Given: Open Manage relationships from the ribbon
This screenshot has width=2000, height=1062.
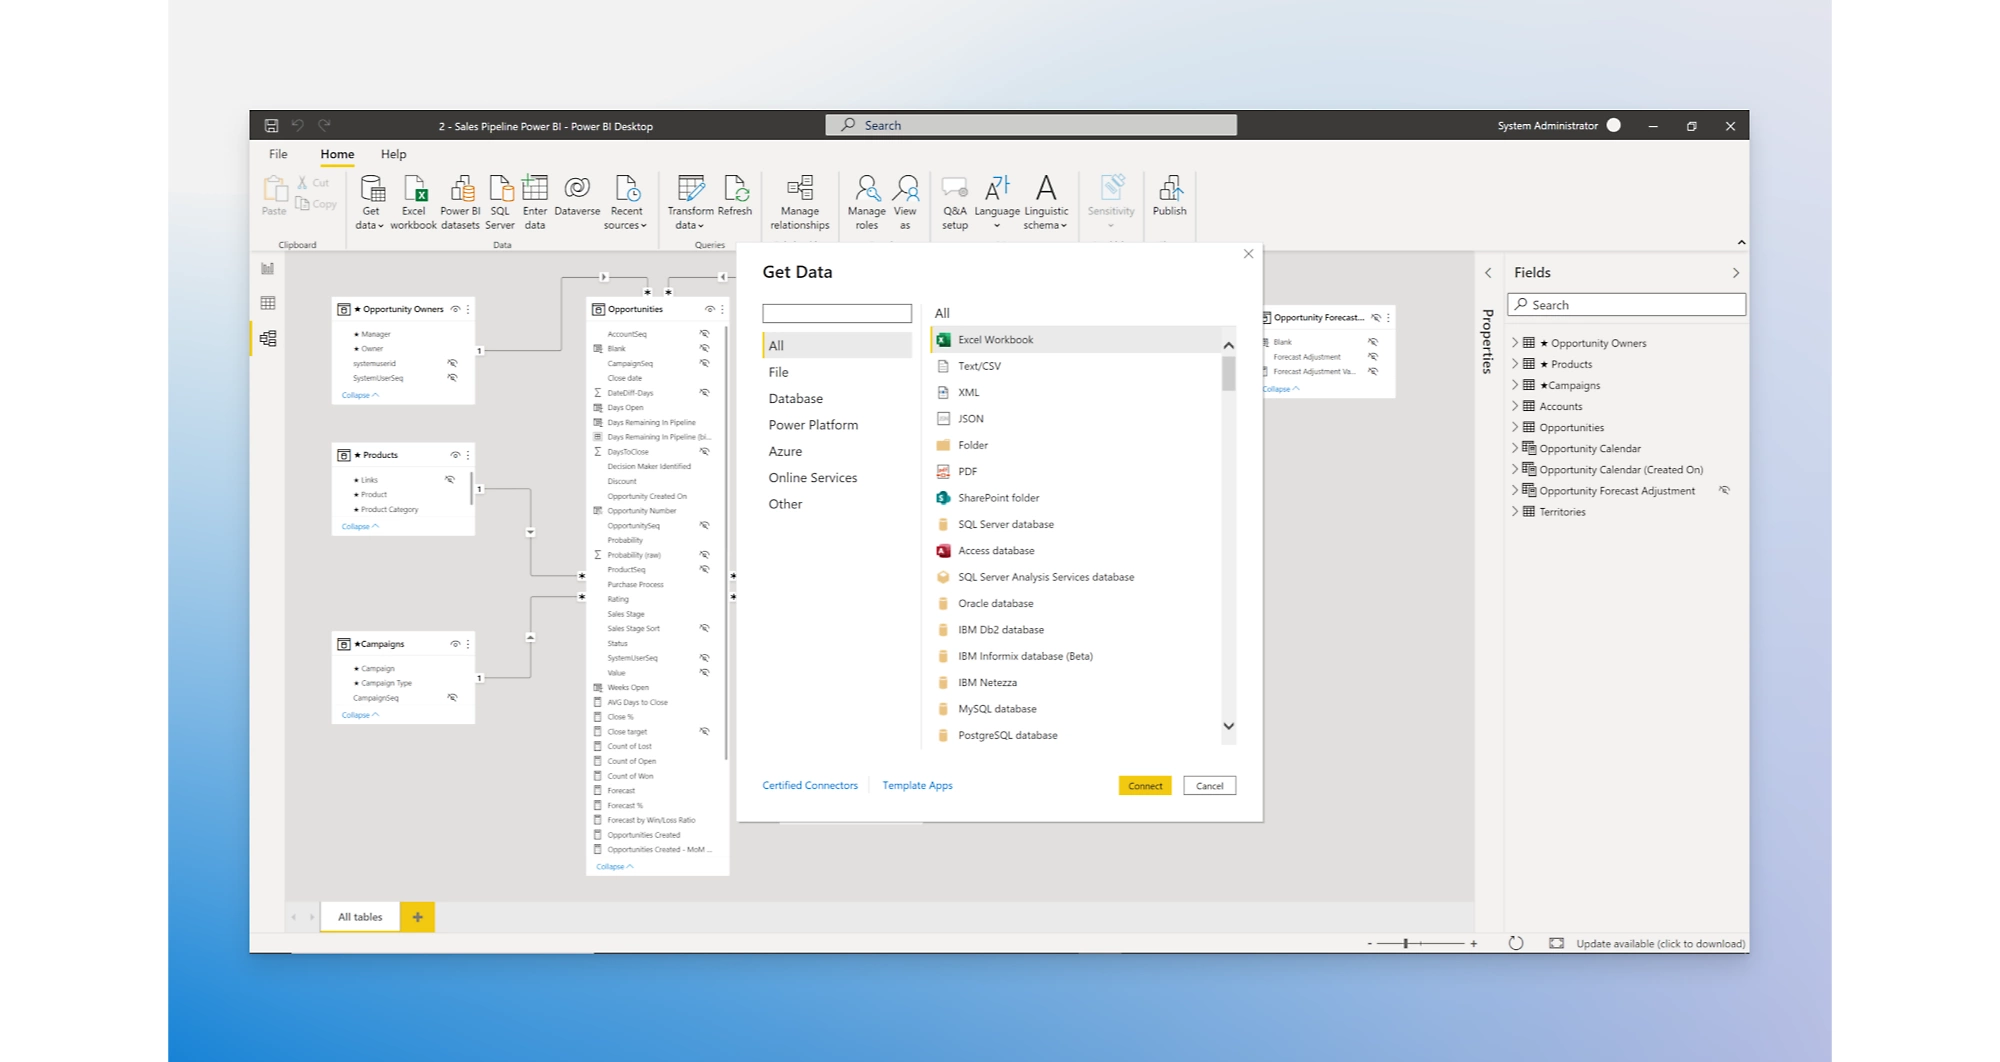Looking at the screenshot, I should 800,202.
